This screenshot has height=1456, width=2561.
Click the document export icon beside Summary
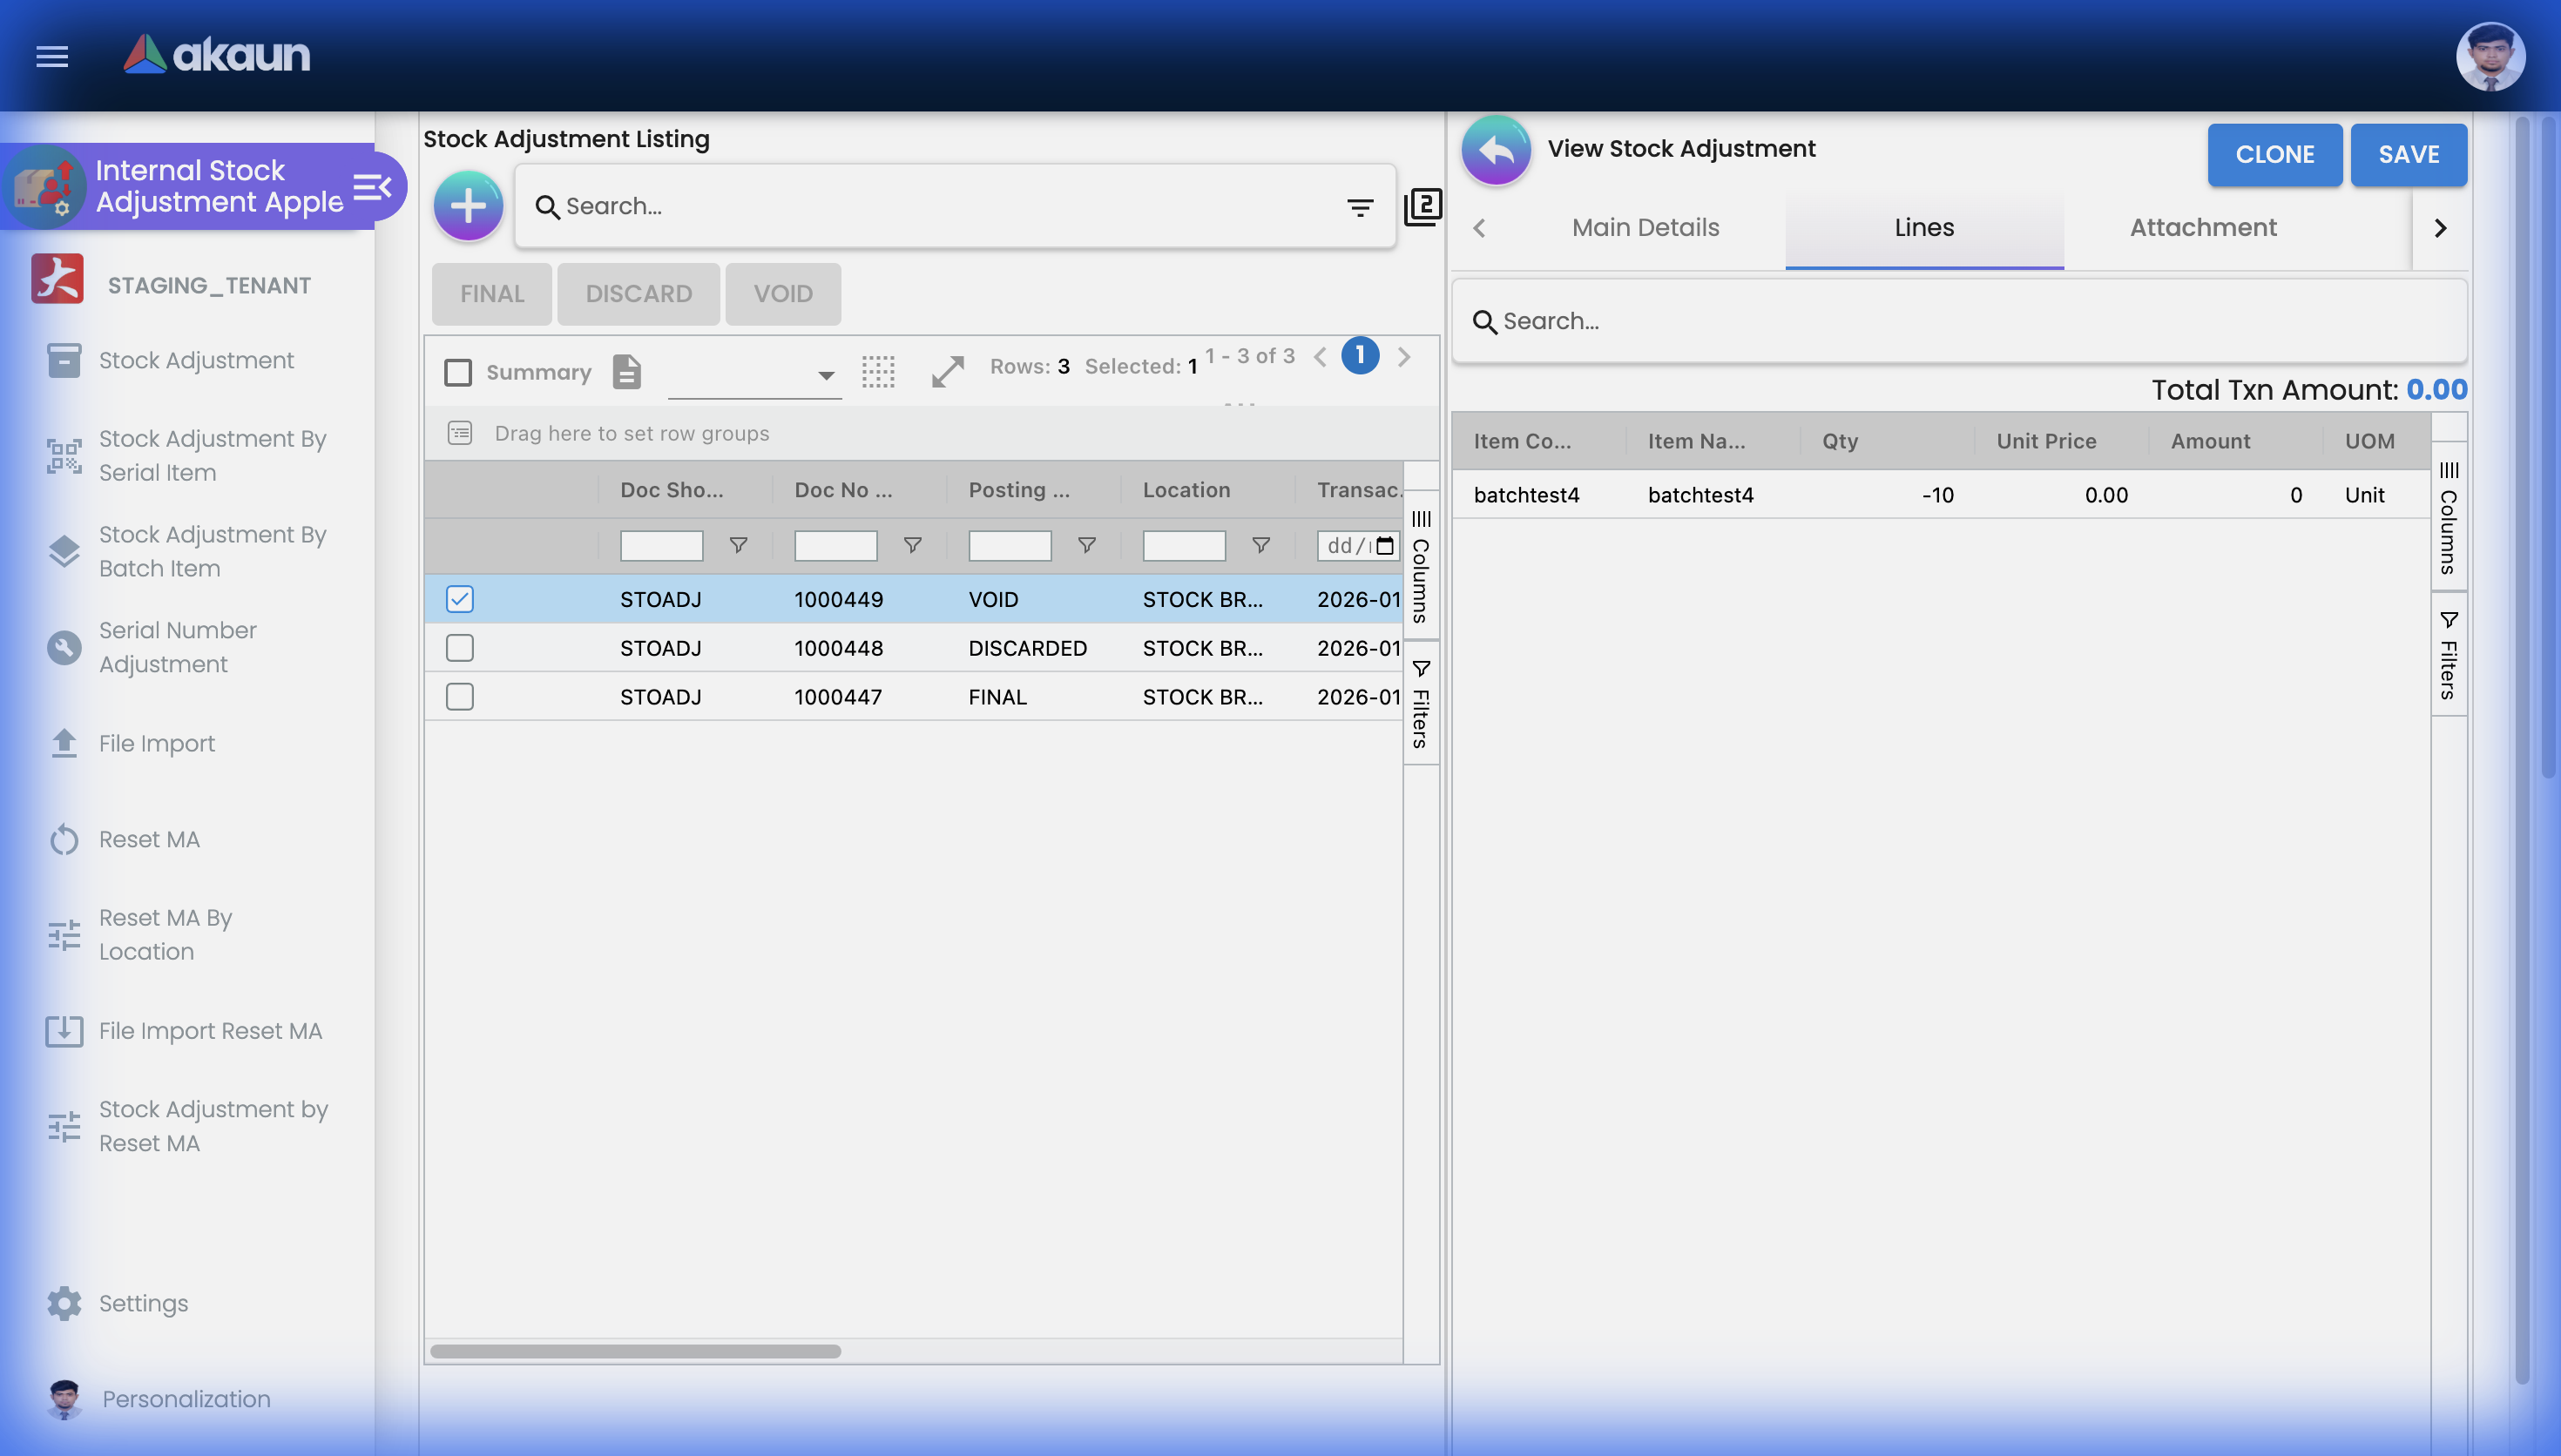point(627,372)
